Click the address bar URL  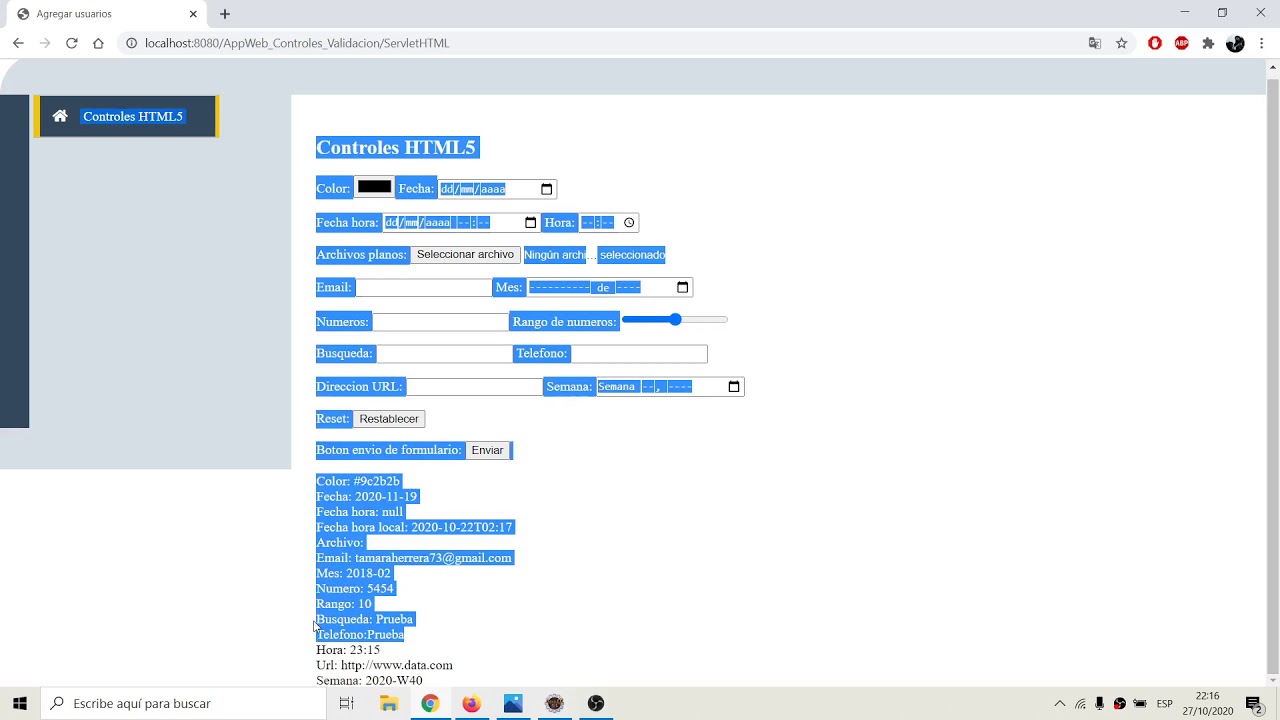click(x=297, y=43)
